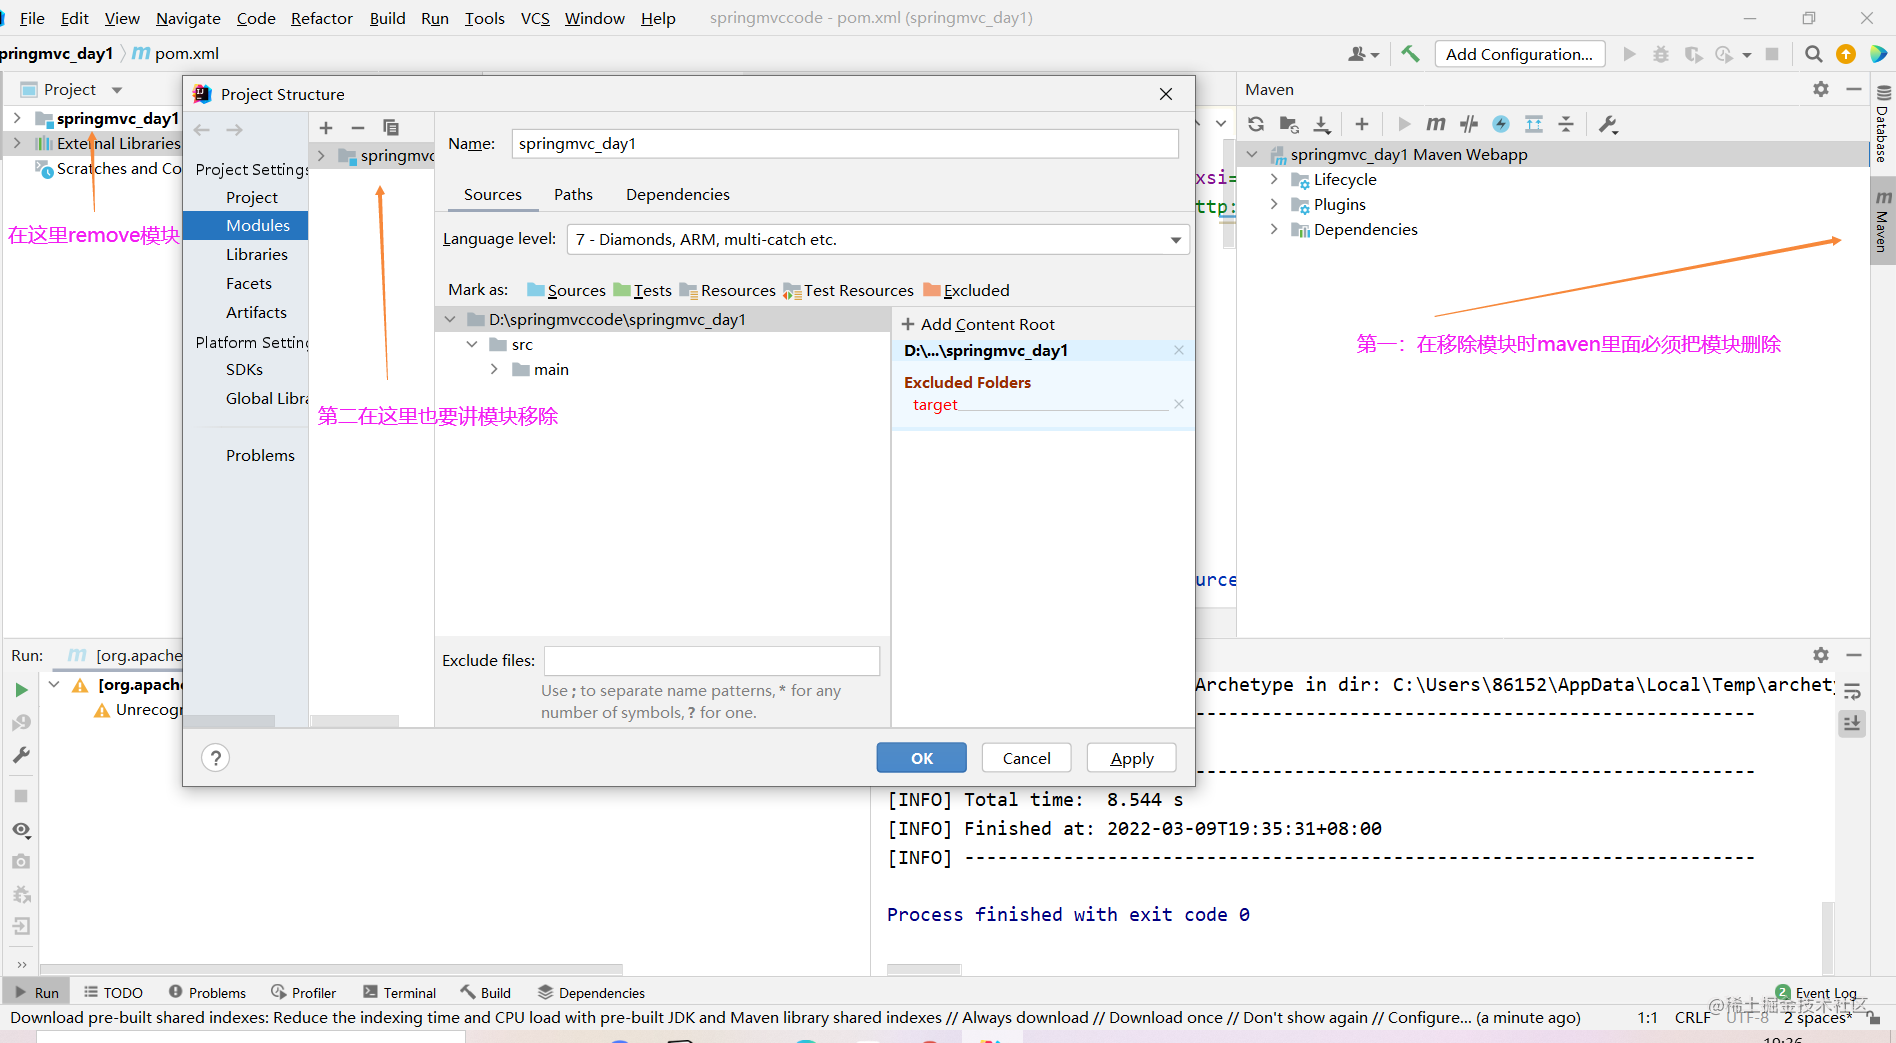
Task: Click Execute Maven Goal icon
Action: [1436, 124]
